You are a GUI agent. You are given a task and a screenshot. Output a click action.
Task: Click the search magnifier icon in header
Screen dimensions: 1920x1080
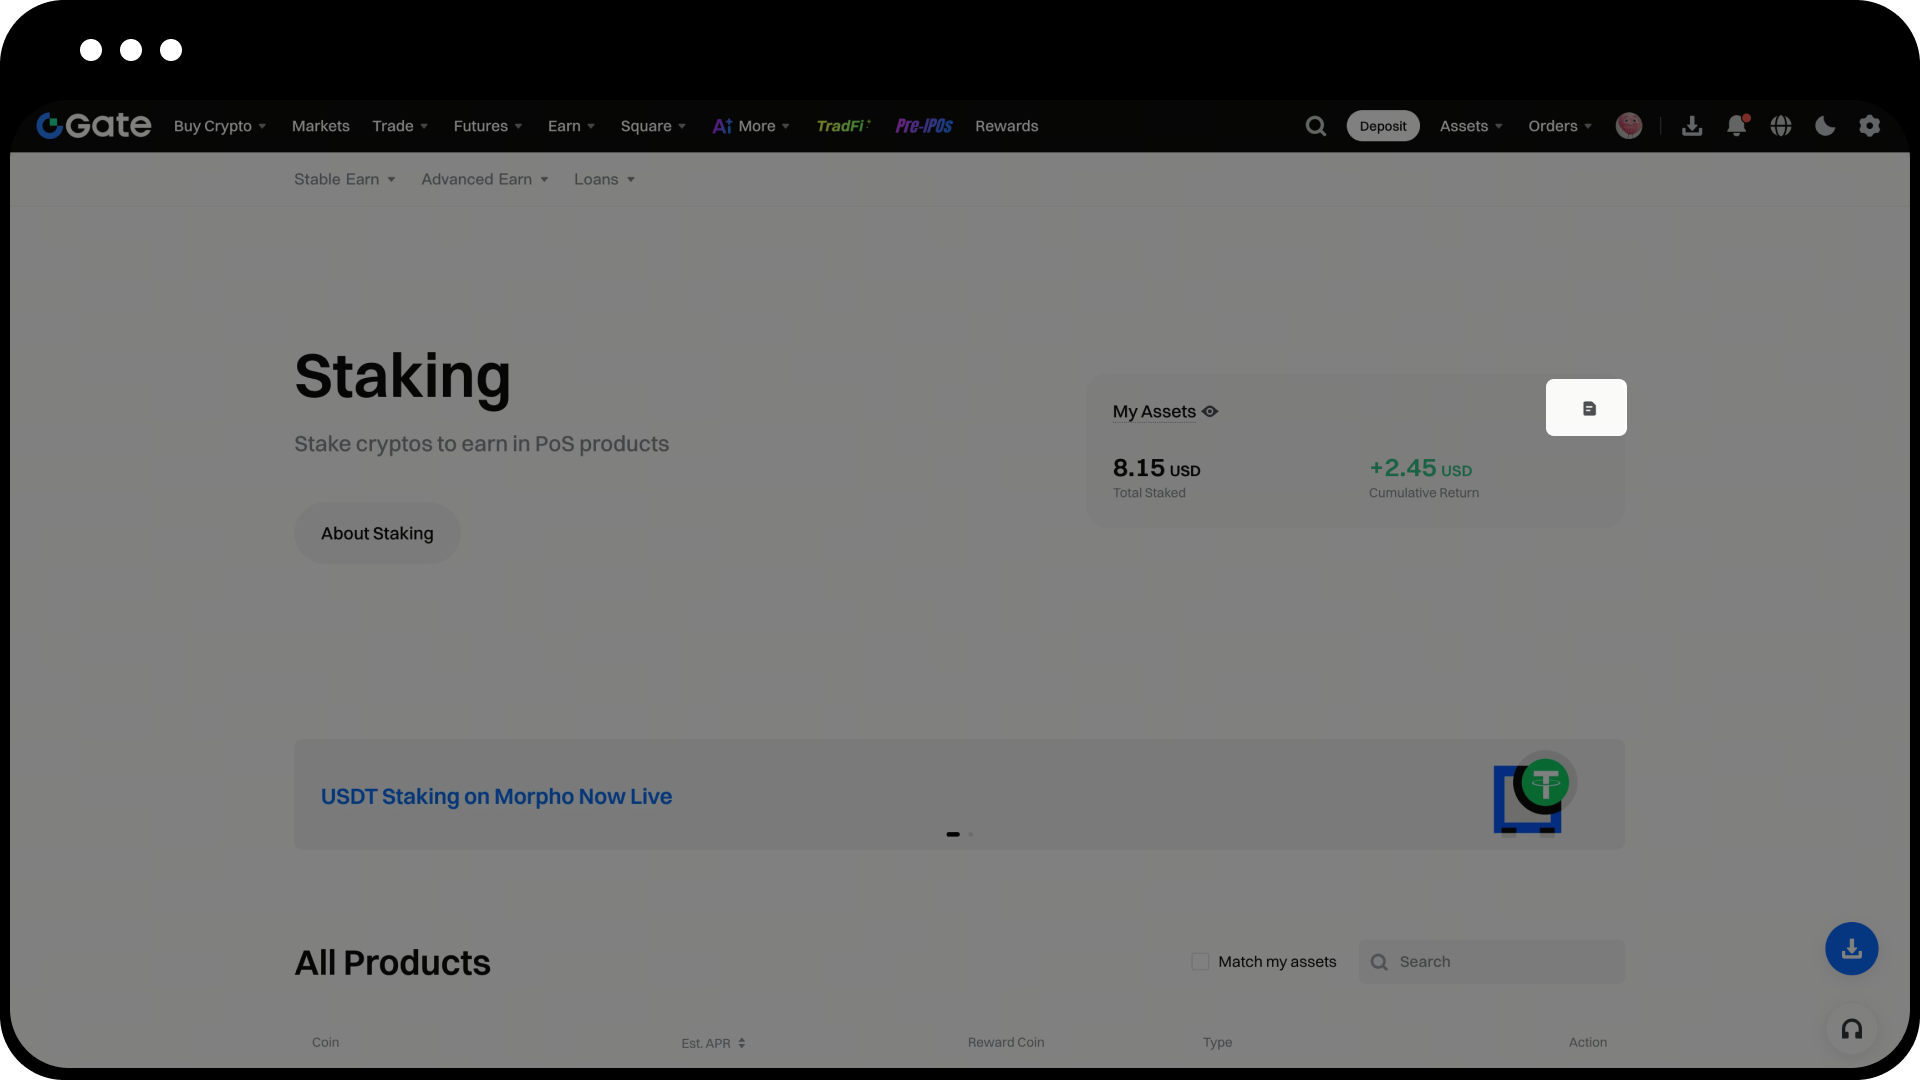1316,126
